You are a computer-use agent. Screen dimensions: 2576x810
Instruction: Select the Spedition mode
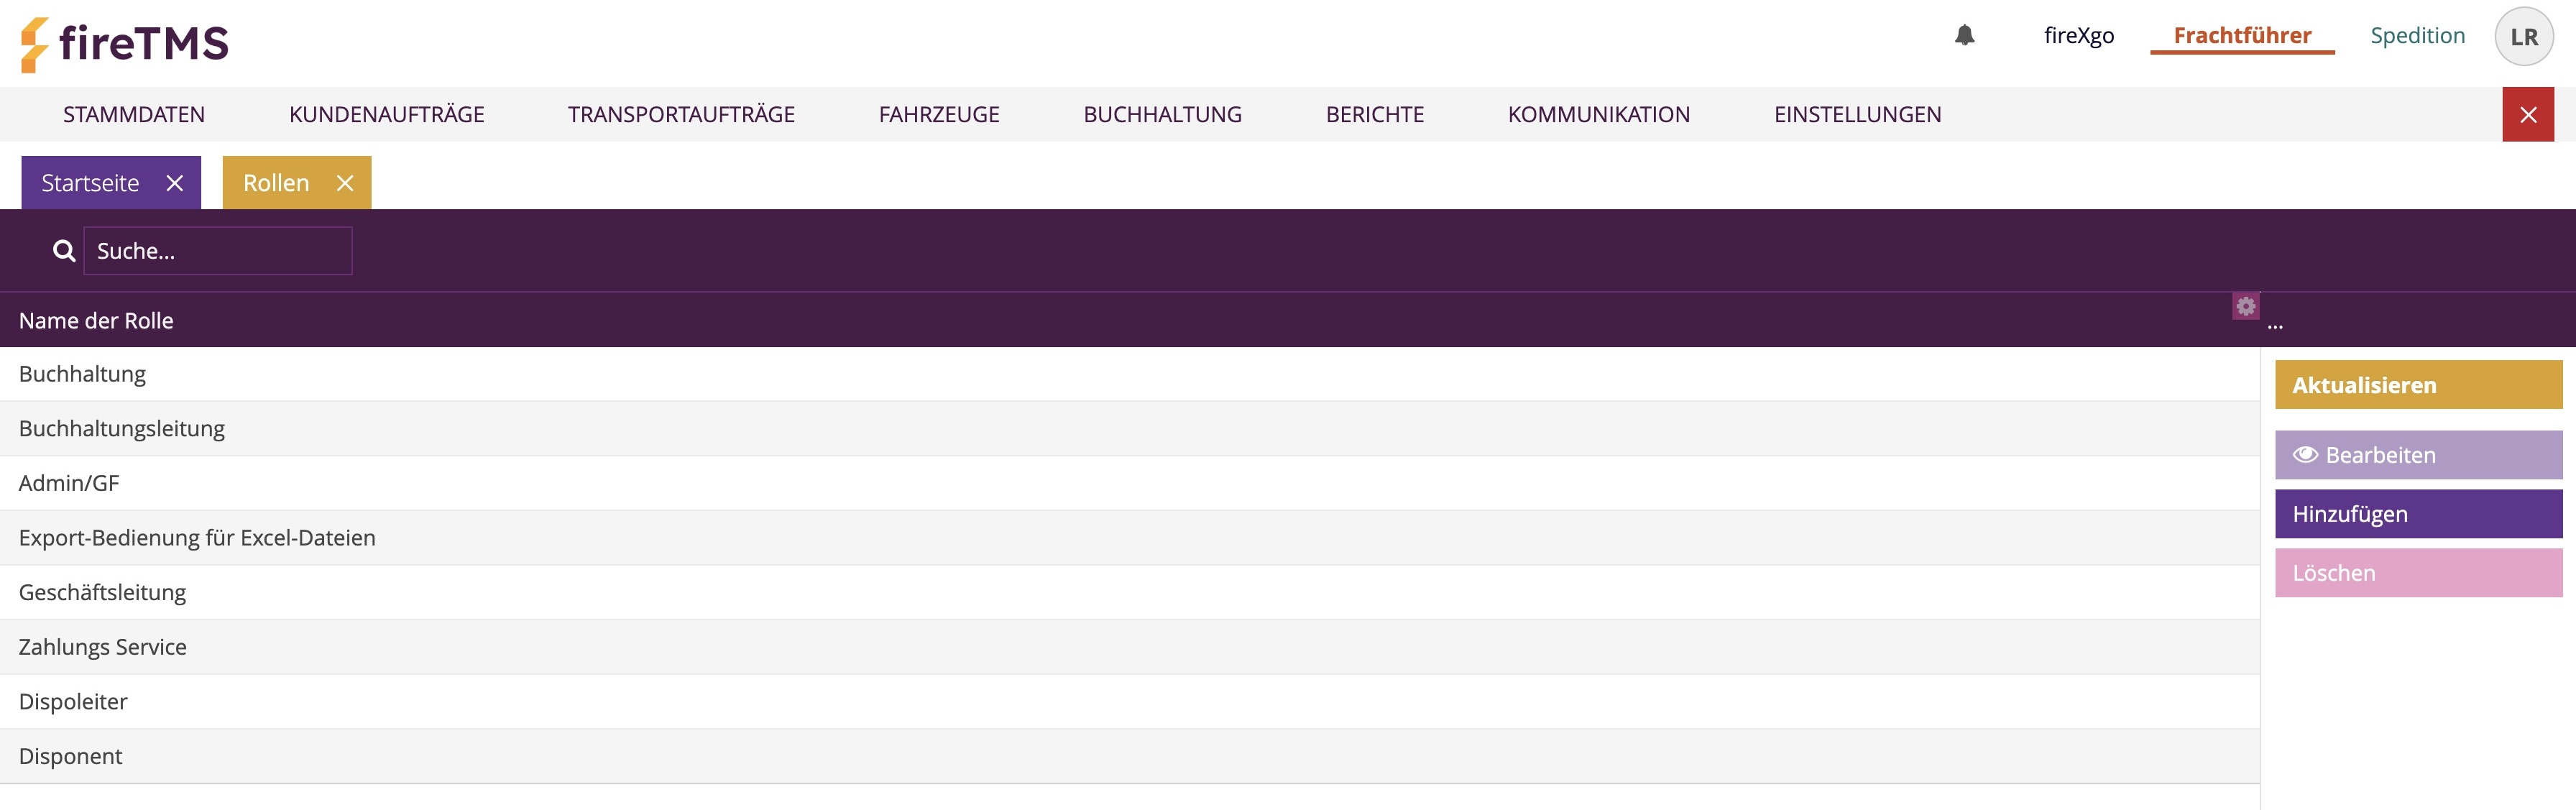2417,35
